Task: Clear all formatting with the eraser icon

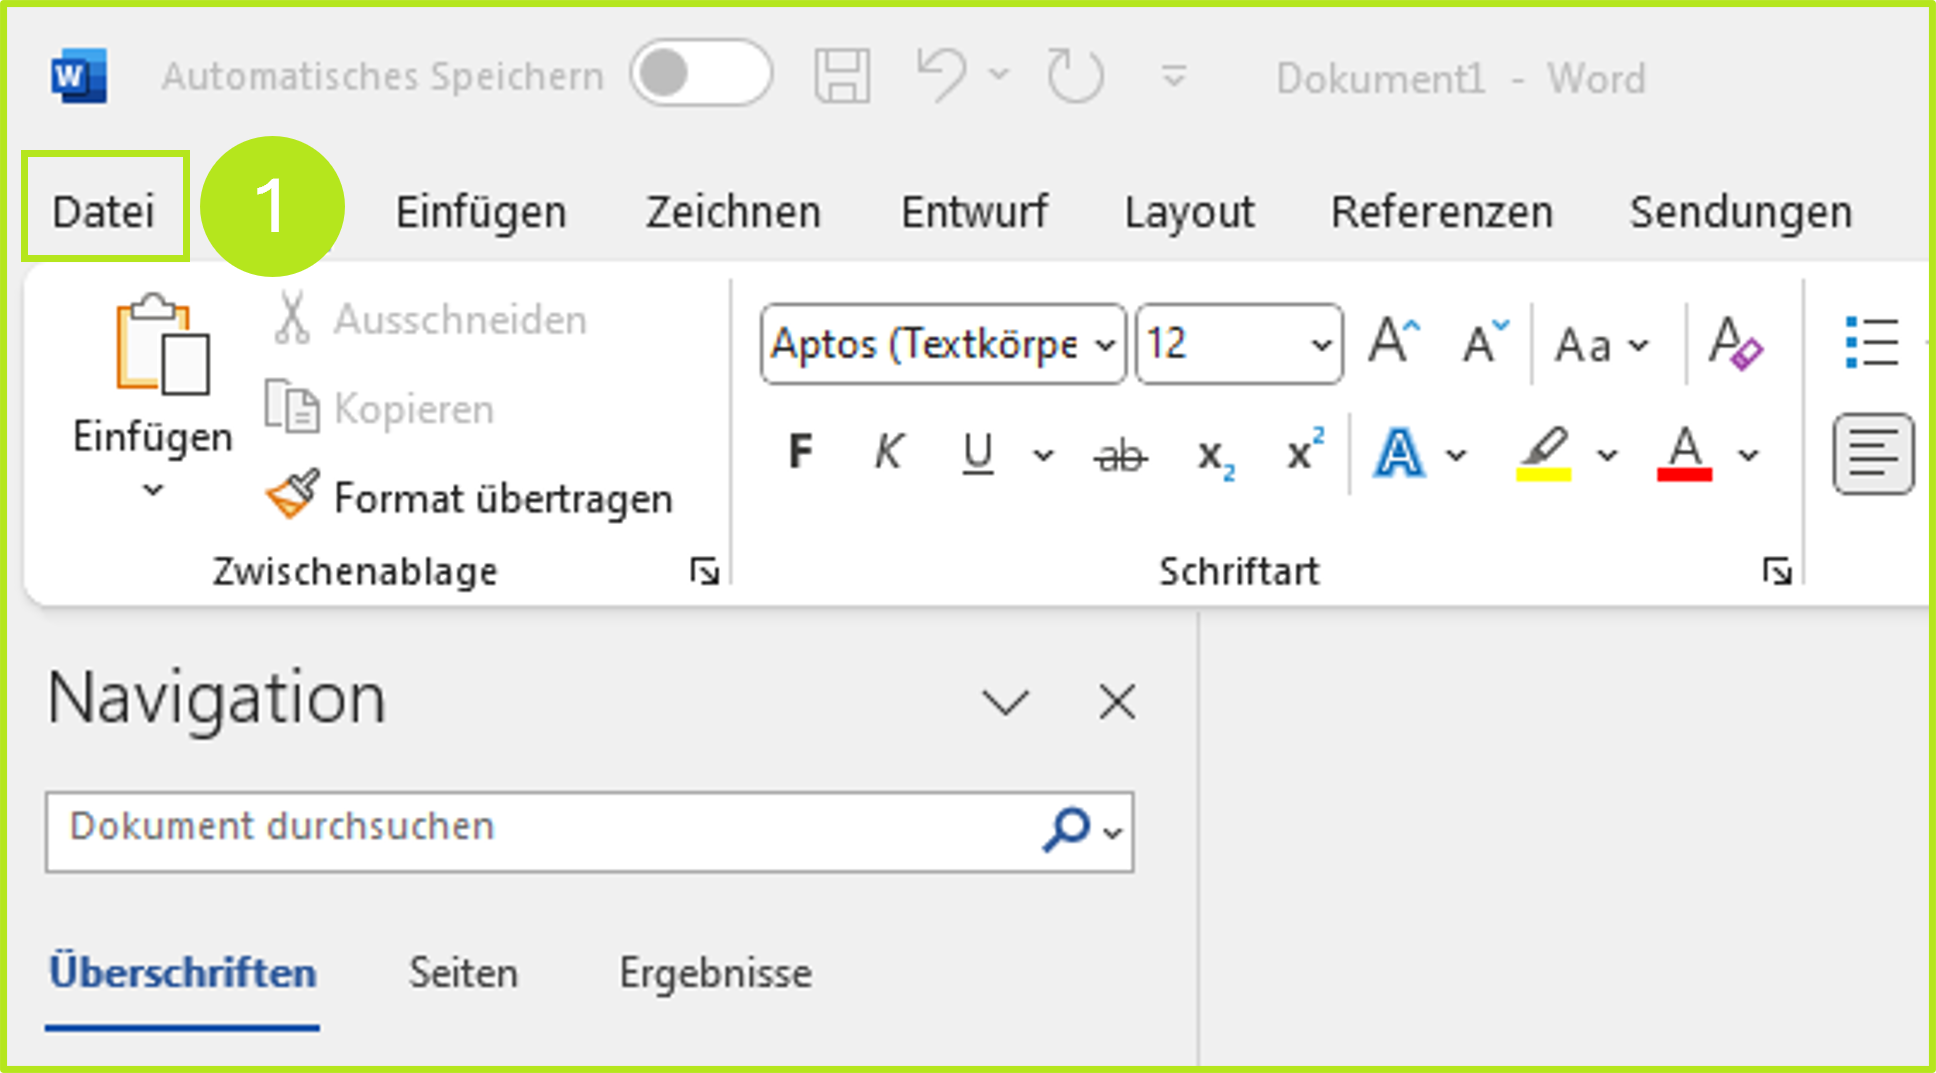Action: pyautogui.click(x=1737, y=345)
